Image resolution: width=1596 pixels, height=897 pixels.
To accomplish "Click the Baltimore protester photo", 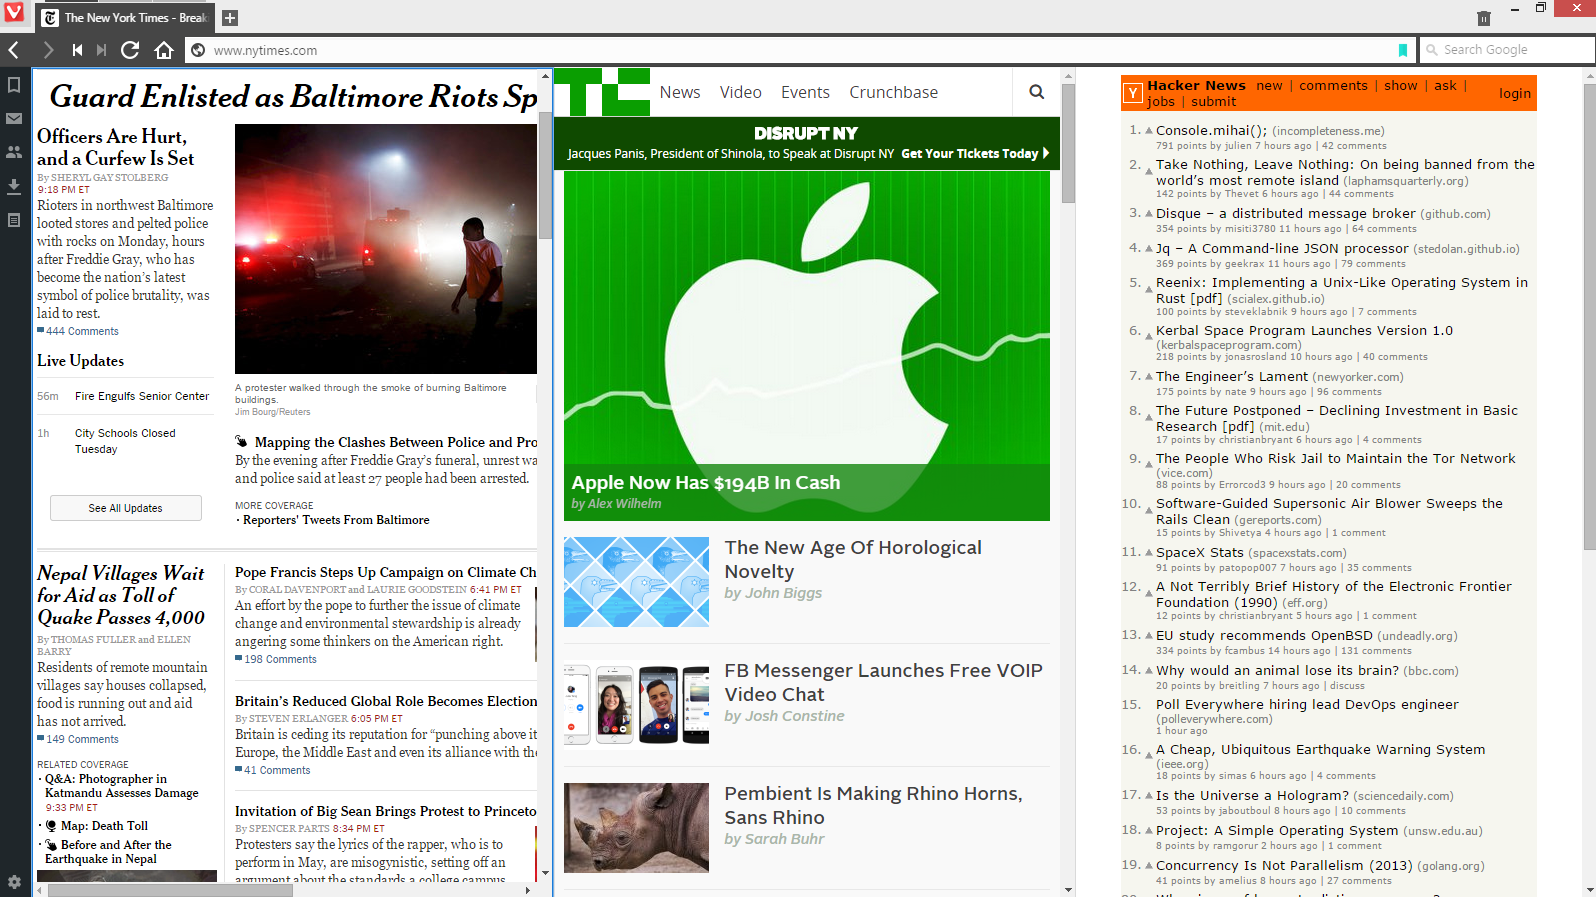I will [x=386, y=249].
